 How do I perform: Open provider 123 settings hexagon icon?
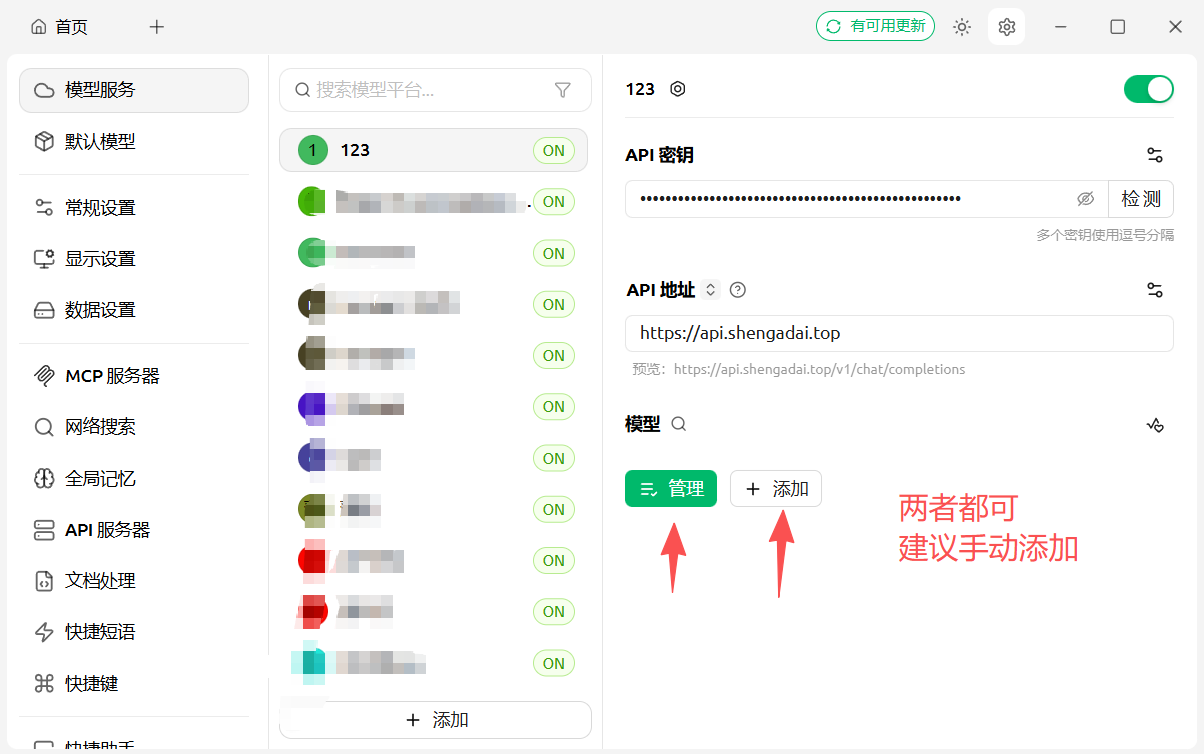coord(678,89)
